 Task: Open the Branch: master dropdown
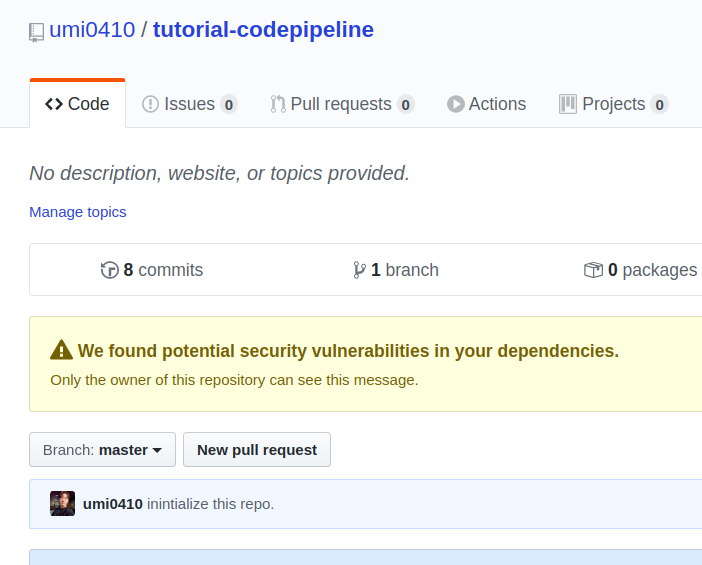point(102,450)
